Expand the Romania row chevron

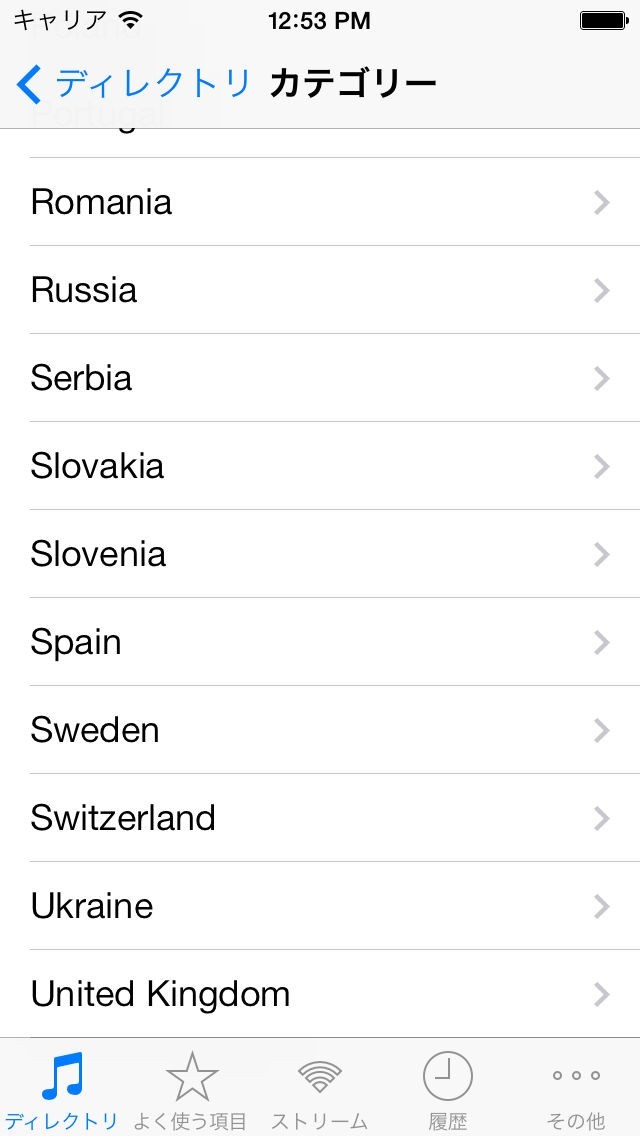pos(601,203)
